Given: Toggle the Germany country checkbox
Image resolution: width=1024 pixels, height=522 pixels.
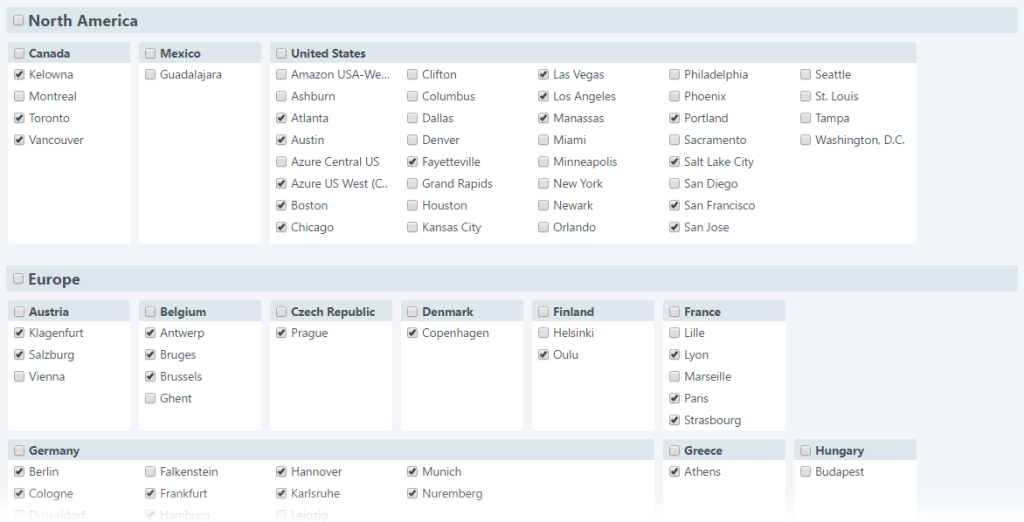Looking at the screenshot, I should pos(19,451).
